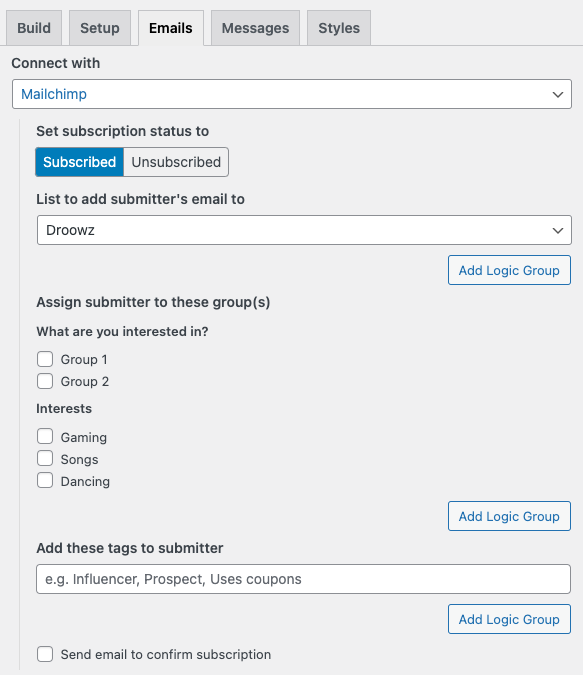Image resolution: width=583 pixels, height=675 pixels.
Task: Check the Group 2 checkbox
Action: (x=45, y=381)
